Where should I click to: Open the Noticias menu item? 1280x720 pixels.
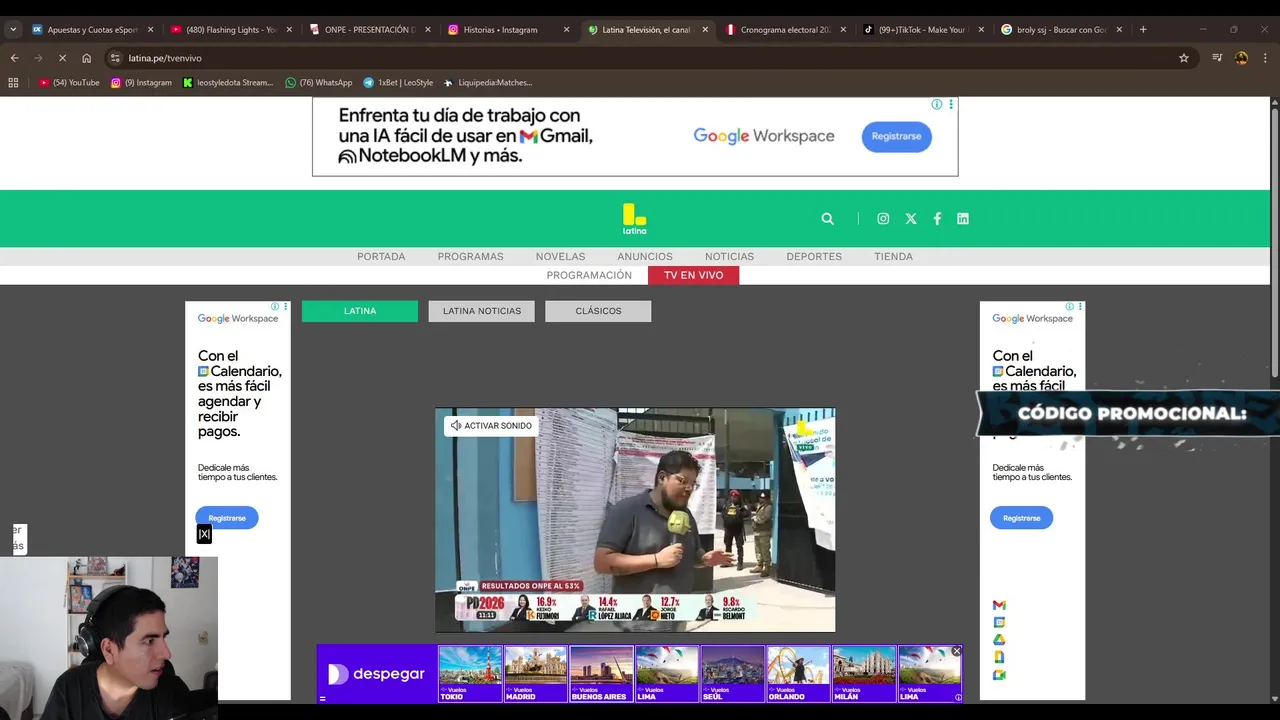tap(729, 257)
